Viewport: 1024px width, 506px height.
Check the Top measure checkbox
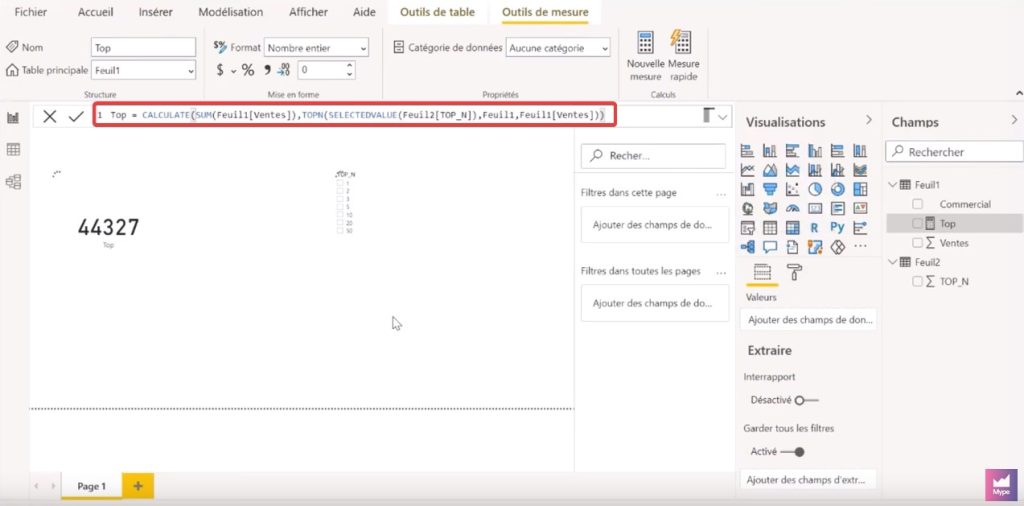917,223
